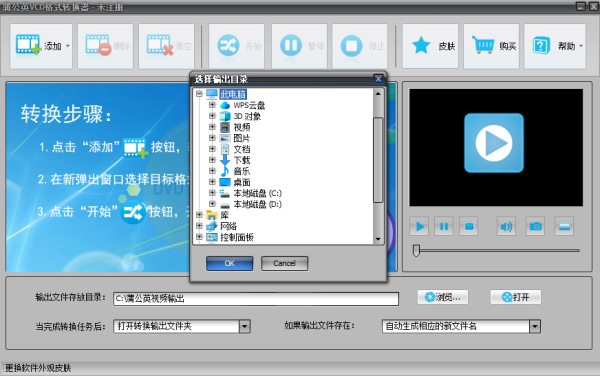
Task: Expand the 视频 node
Action: (212, 127)
